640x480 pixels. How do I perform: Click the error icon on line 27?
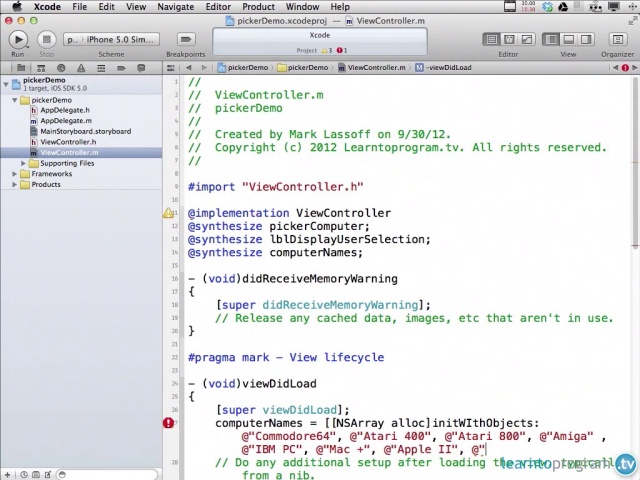click(x=168, y=423)
